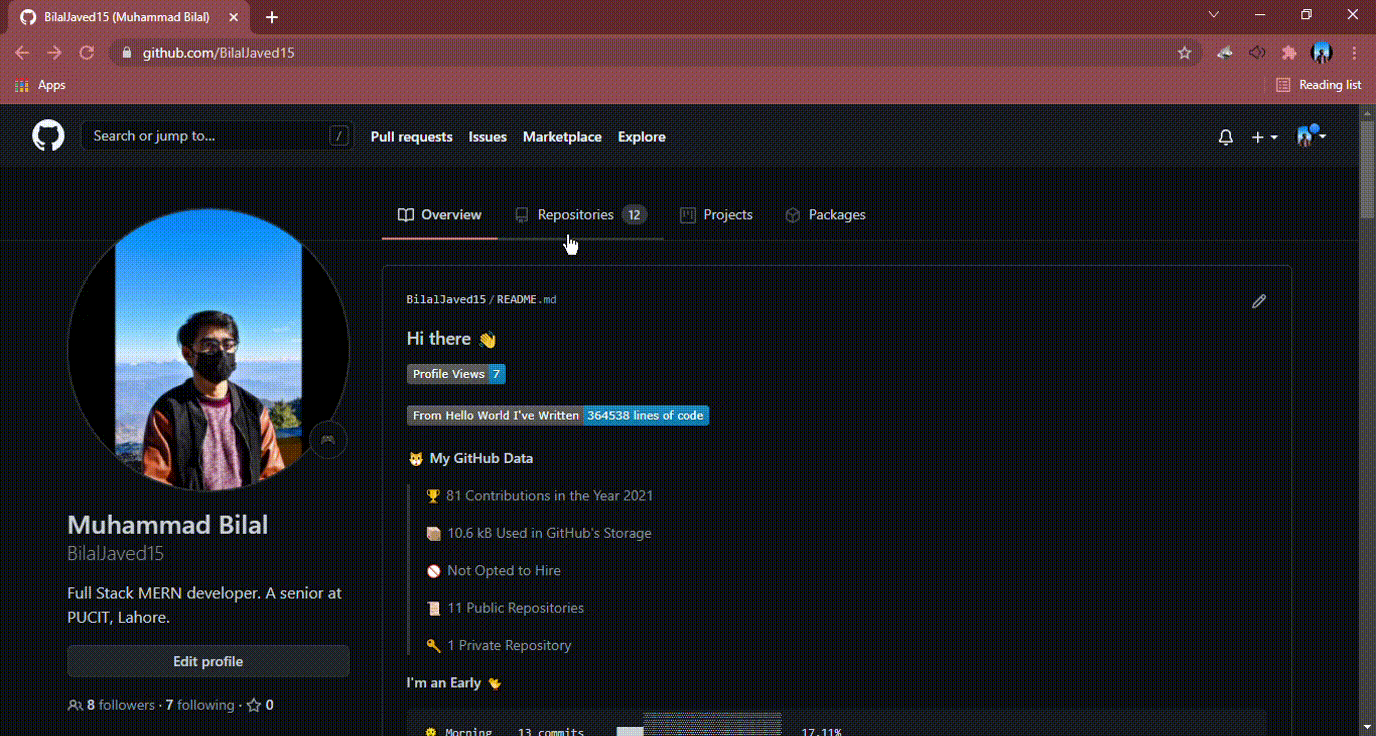Click the set status badge on avatar
Screen dimensions: 1376x736
[328, 439]
